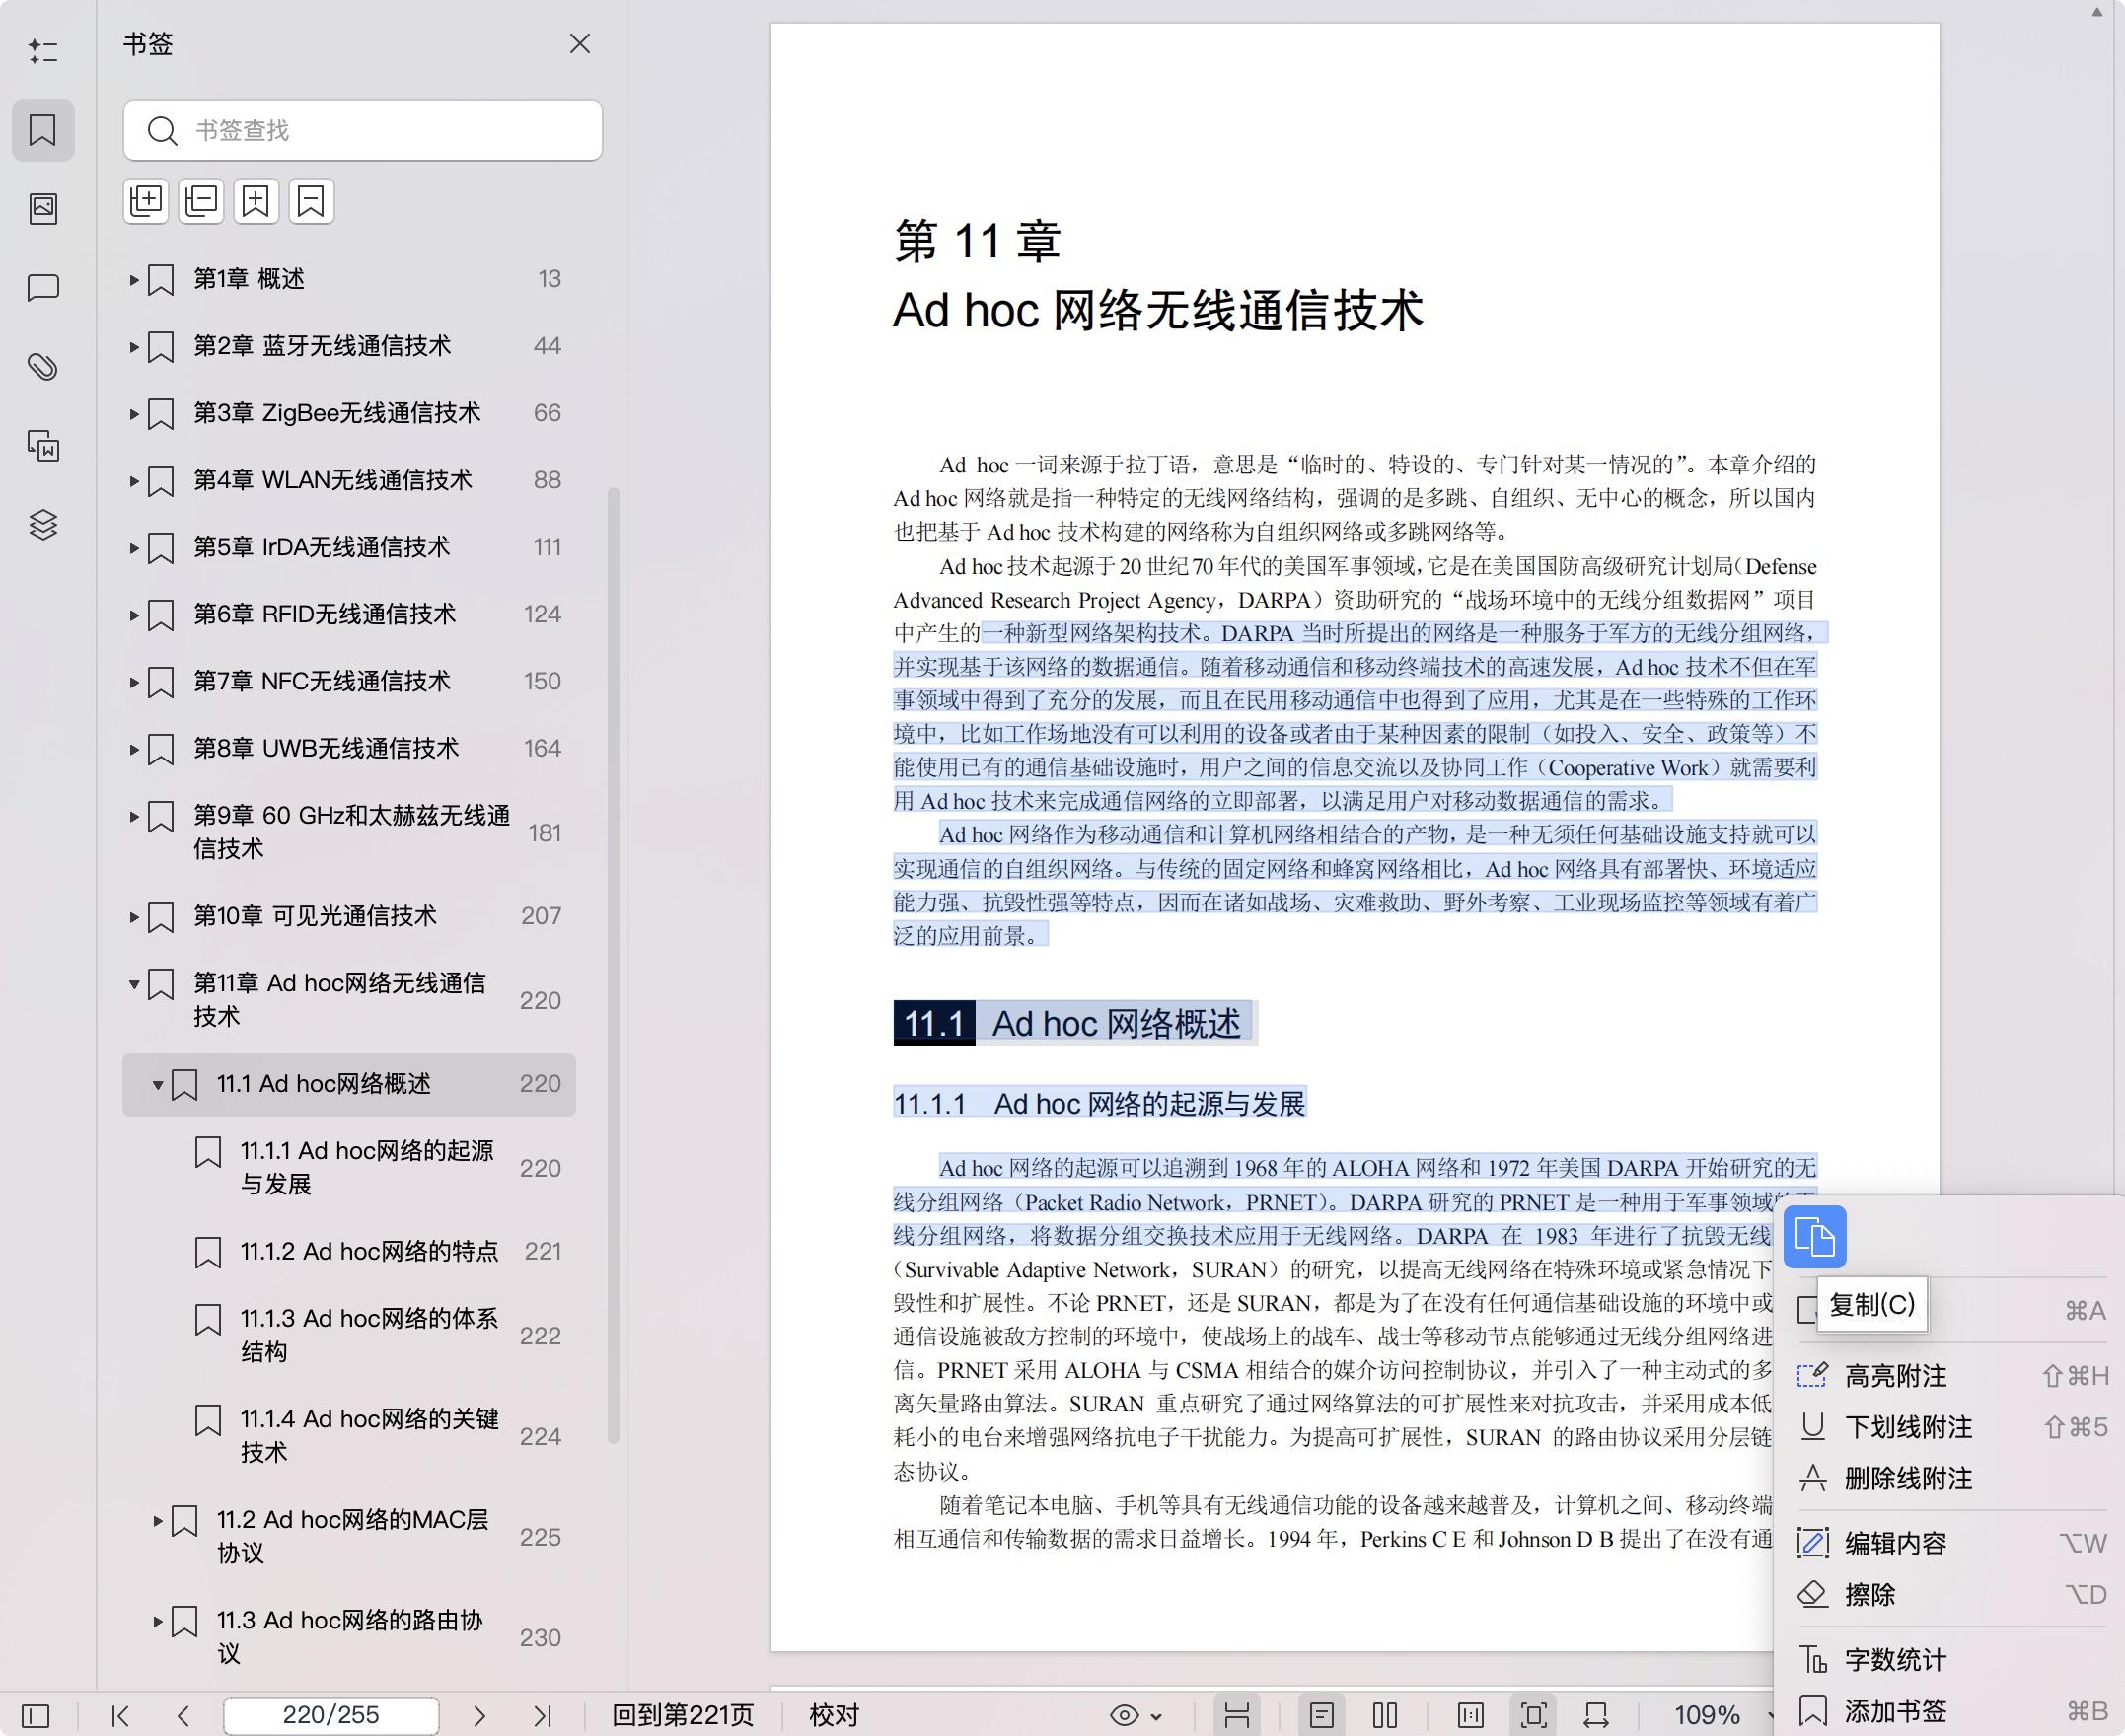The width and height of the screenshot is (2125, 1736).
Task: Toggle the sidebar with bottom-left panel icon
Action: [x=36, y=1716]
